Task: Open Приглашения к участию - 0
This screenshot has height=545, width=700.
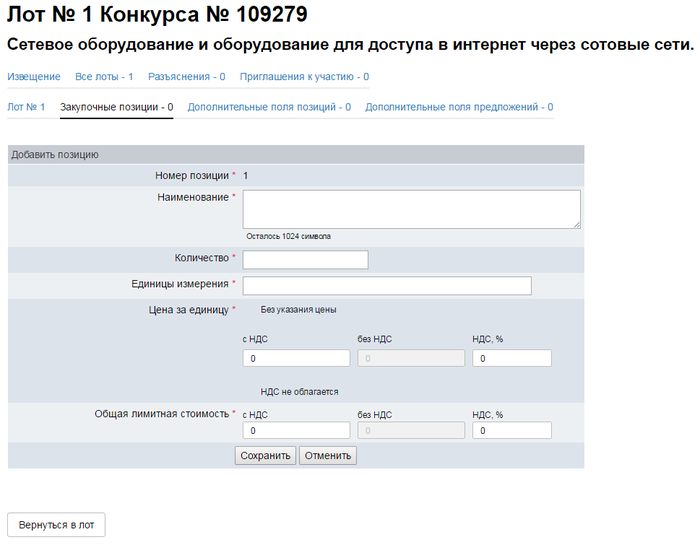Action: tap(304, 77)
